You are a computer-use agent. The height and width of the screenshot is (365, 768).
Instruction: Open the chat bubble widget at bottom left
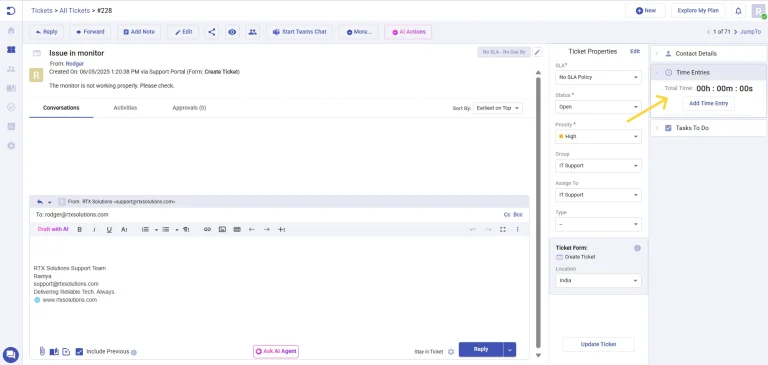coord(11,354)
